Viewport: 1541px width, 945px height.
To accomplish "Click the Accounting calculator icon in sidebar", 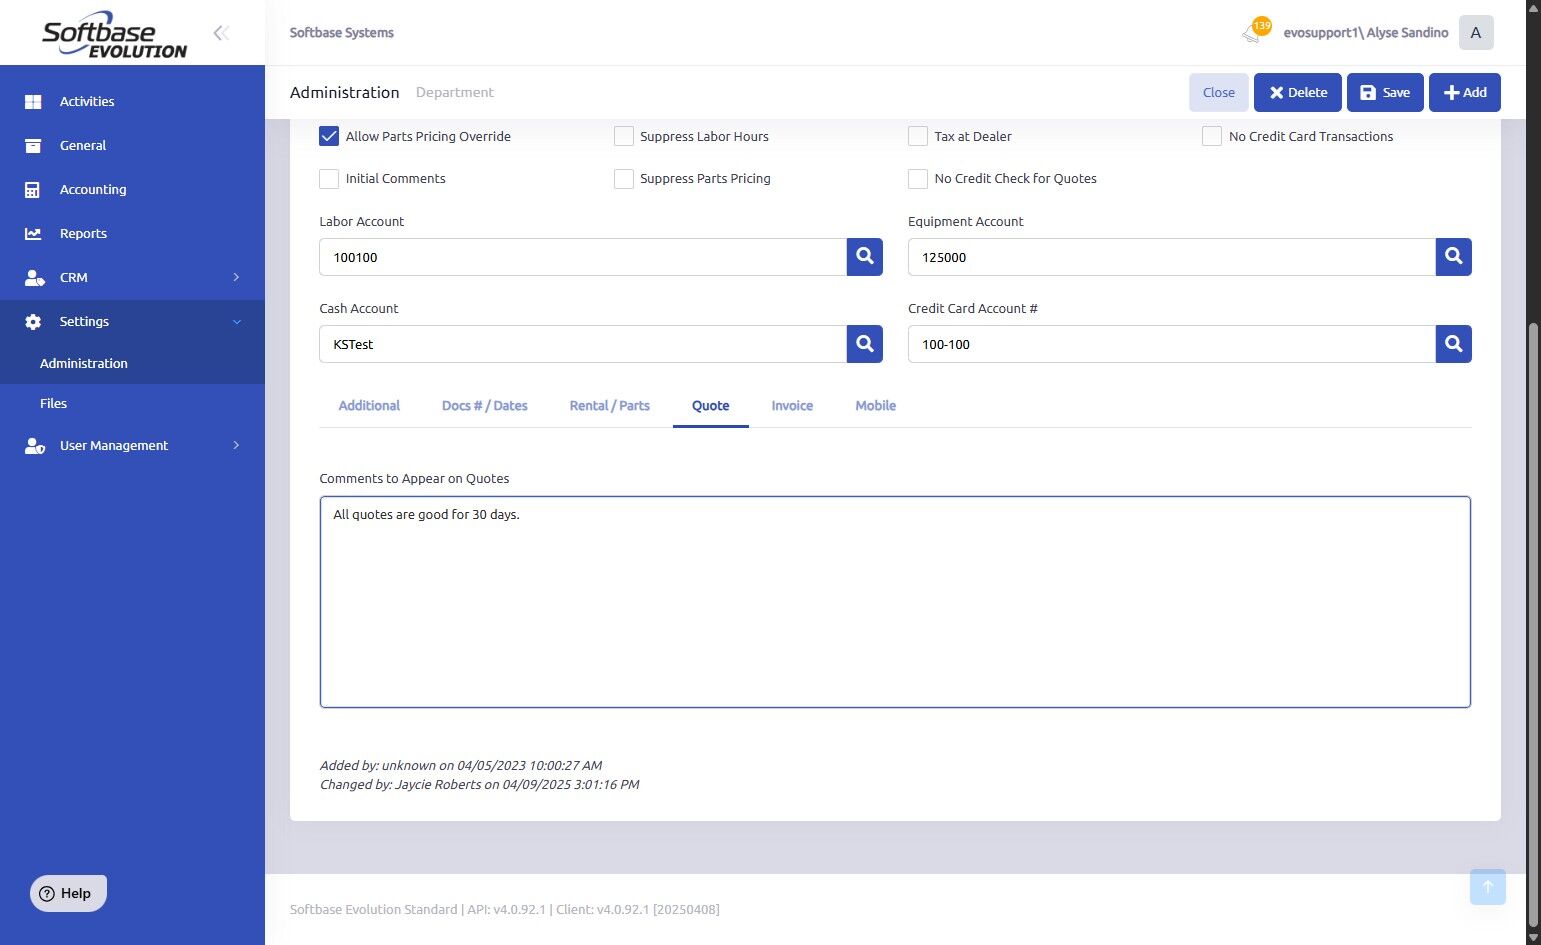I will pos(33,189).
